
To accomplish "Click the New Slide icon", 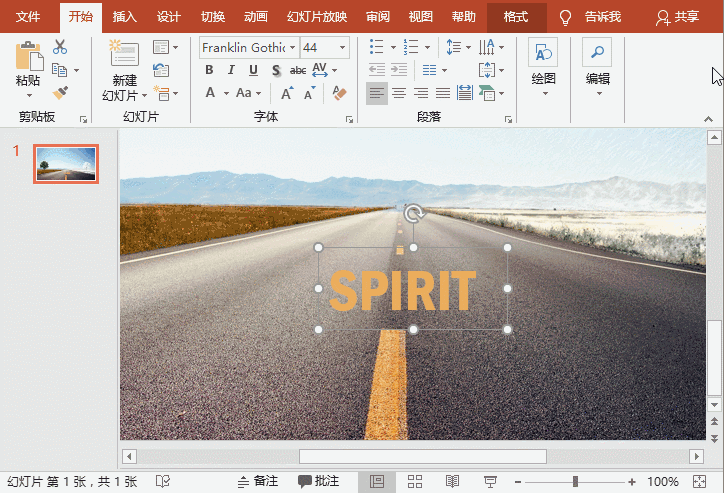I will coord(124,55).
